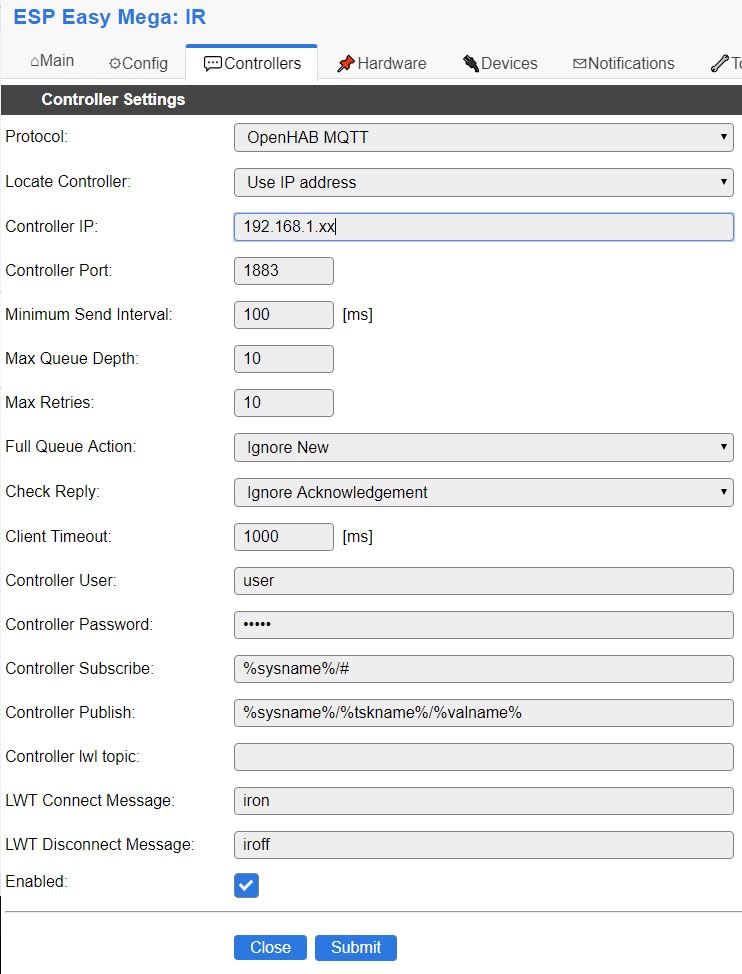Click the Controller Subscribe field
Viewport: 742px width, 974px height.
pyautogui.click(x=484, y=669)
